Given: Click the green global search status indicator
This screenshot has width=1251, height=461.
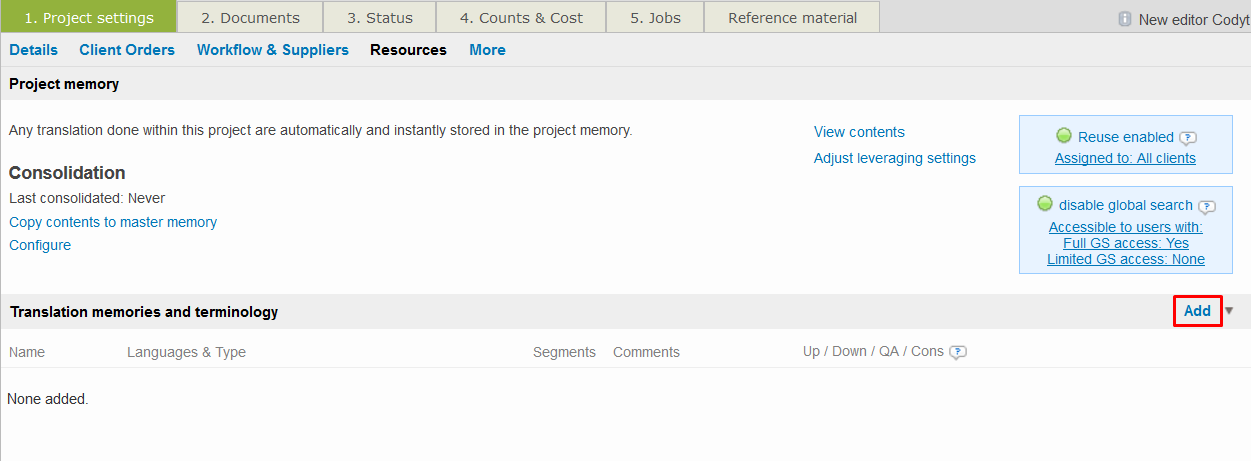Looking at the screenshot, I should (1045, 204).
